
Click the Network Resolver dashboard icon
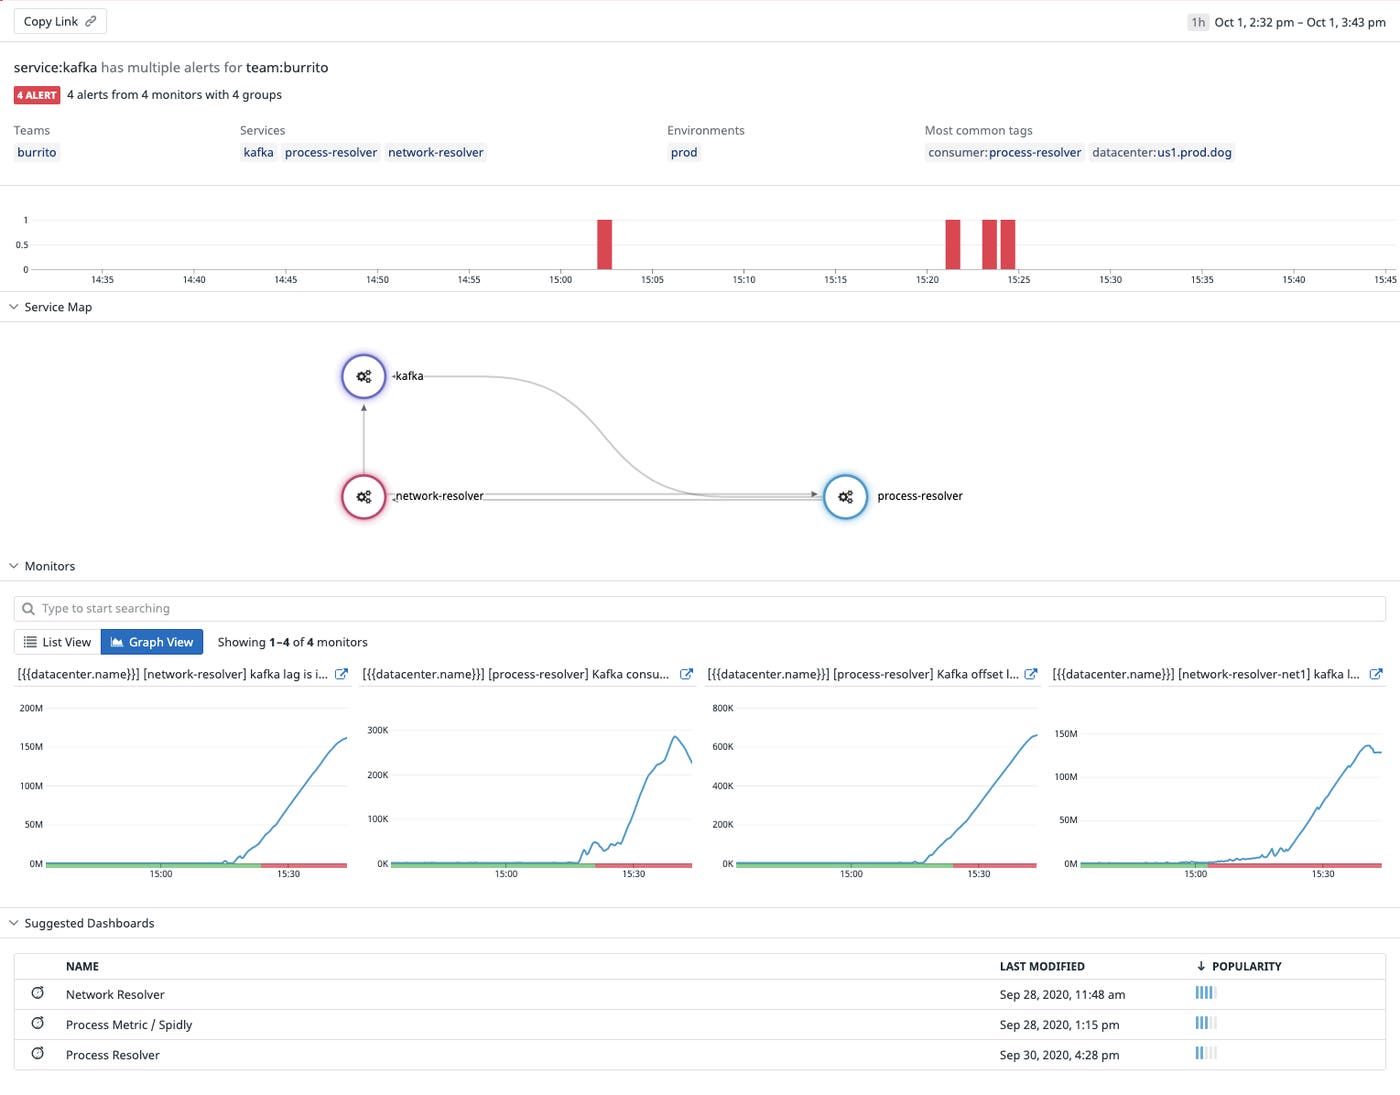click(38, 993)
